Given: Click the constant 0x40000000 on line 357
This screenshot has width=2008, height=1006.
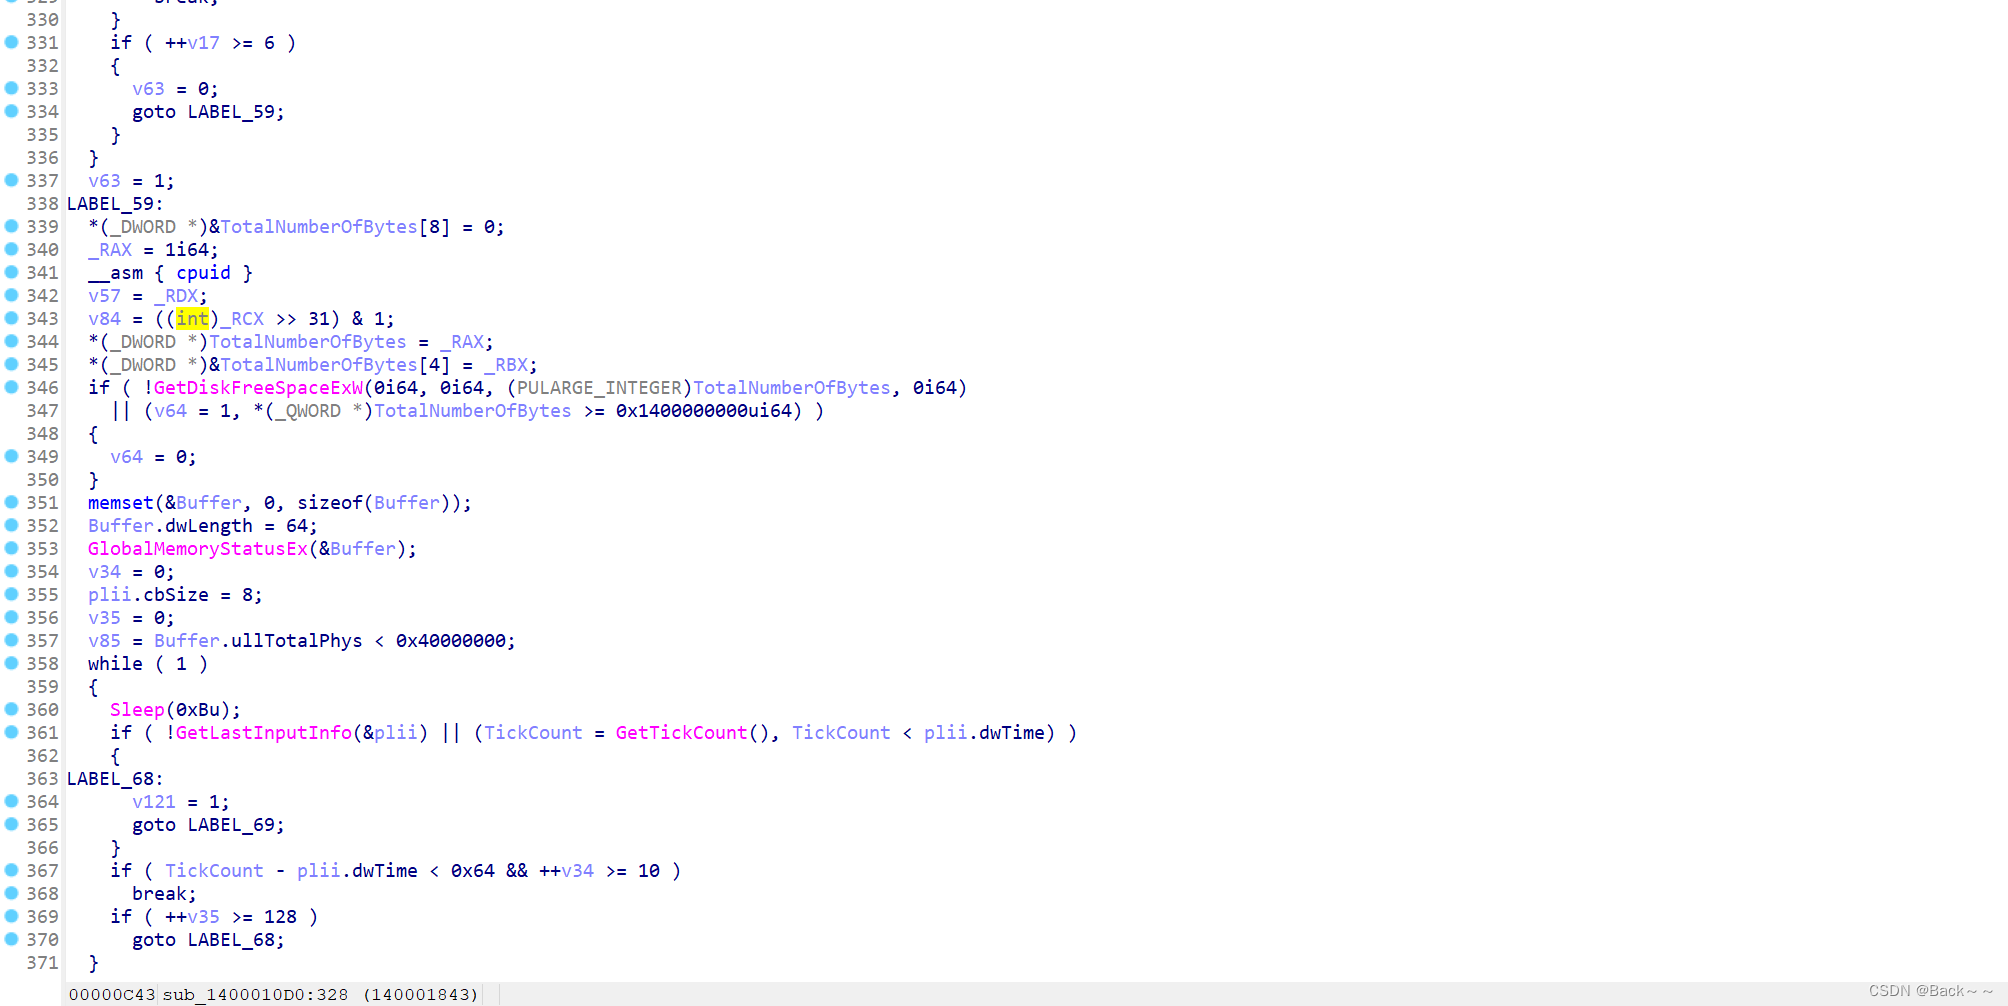Looking at the screenshot, I should point(451,641).
